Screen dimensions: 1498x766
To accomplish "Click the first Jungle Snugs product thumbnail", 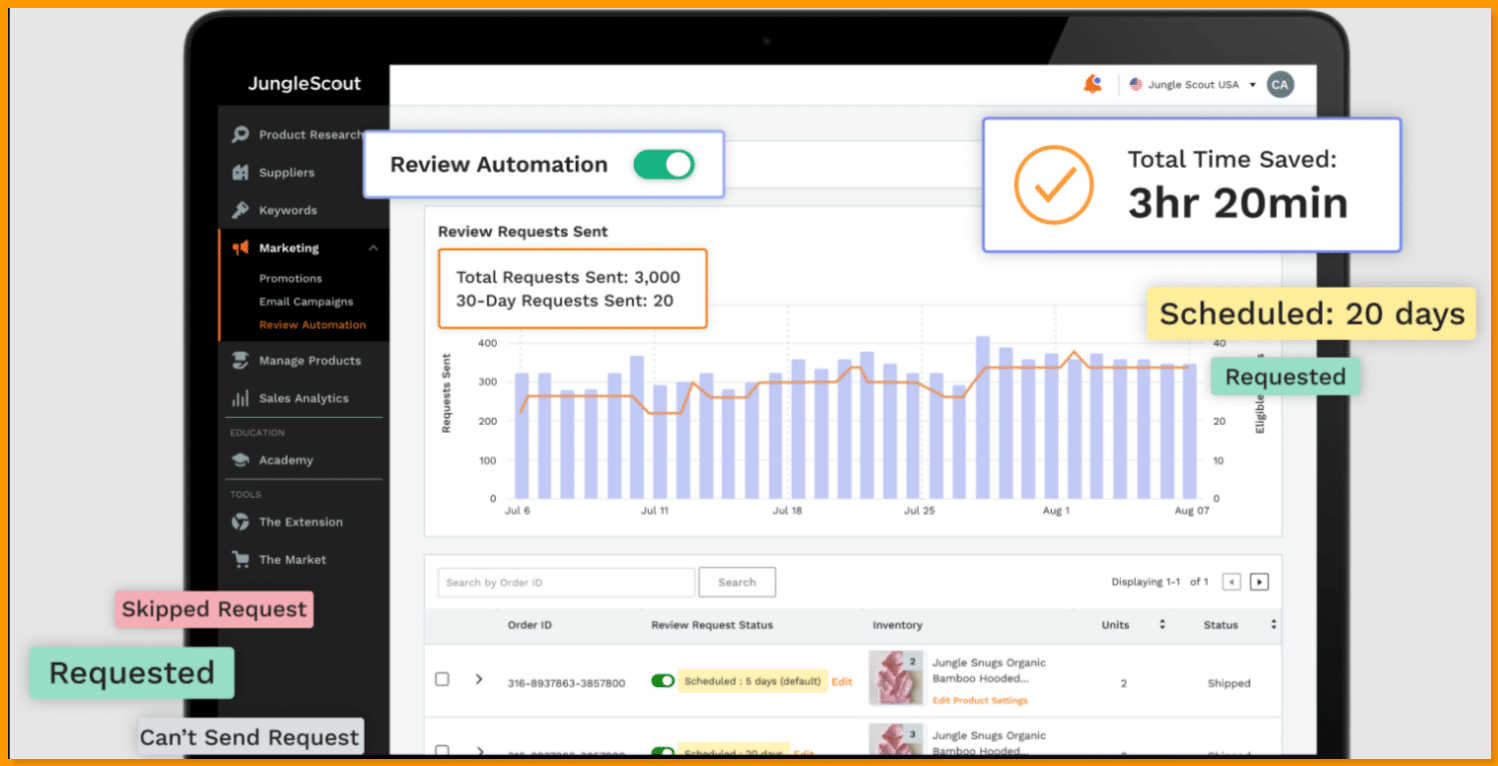I will [x=896, y=679].
